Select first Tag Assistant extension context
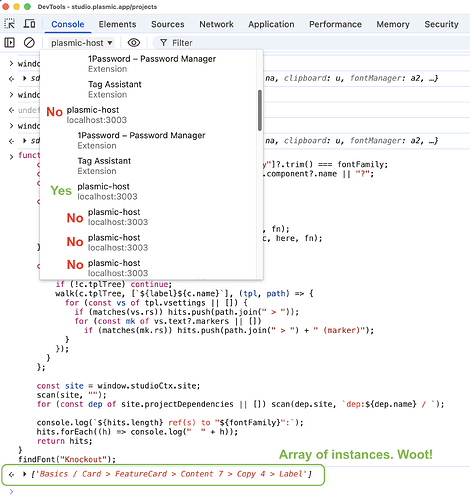470x500 pixels. (115, 89)
